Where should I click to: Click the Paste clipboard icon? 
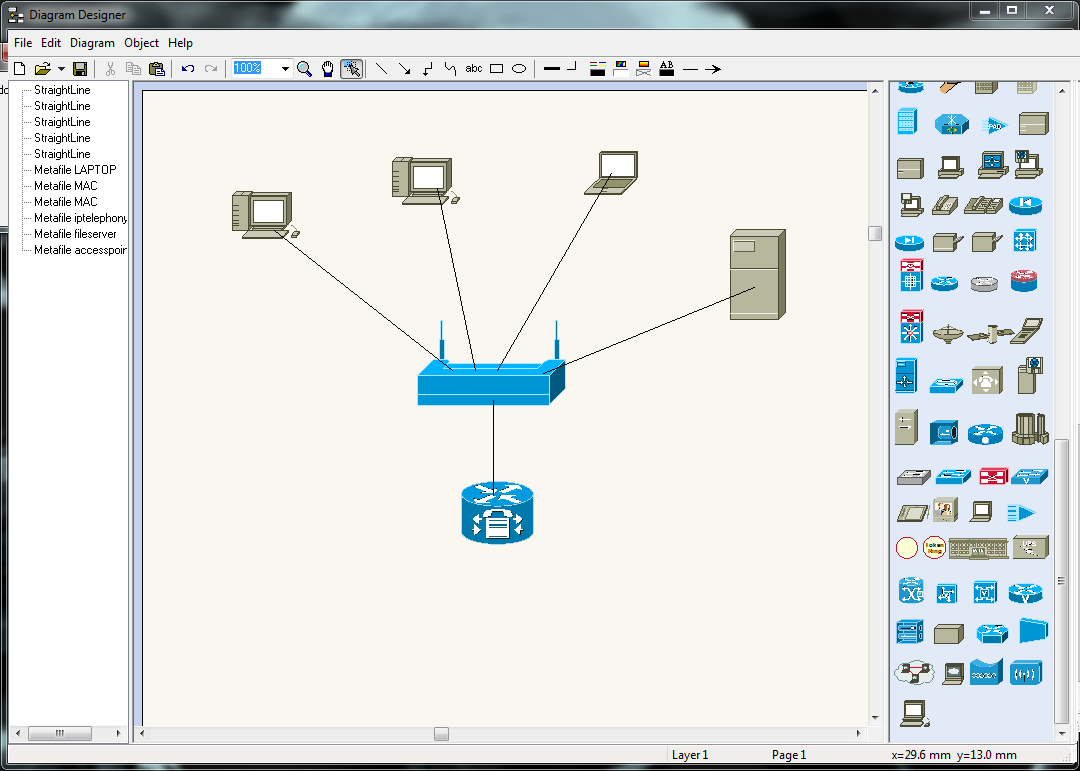click(x=157, y=69)
